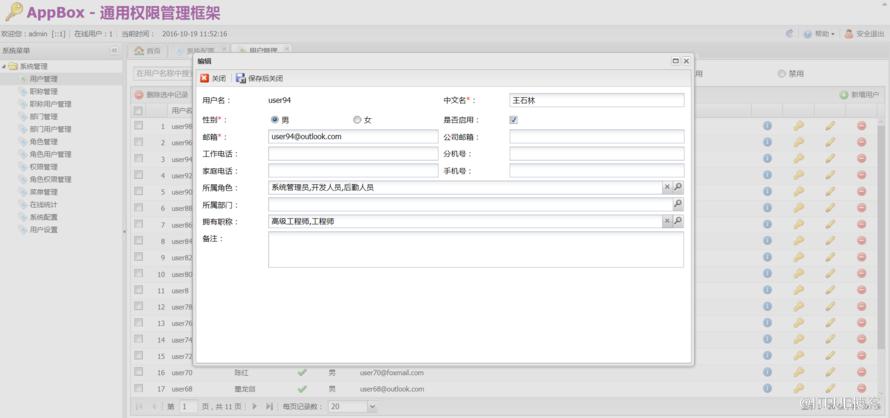Click pencil edit icon for row 1
This screenshot has height=418, width=890.
click(x=830, y=126)
